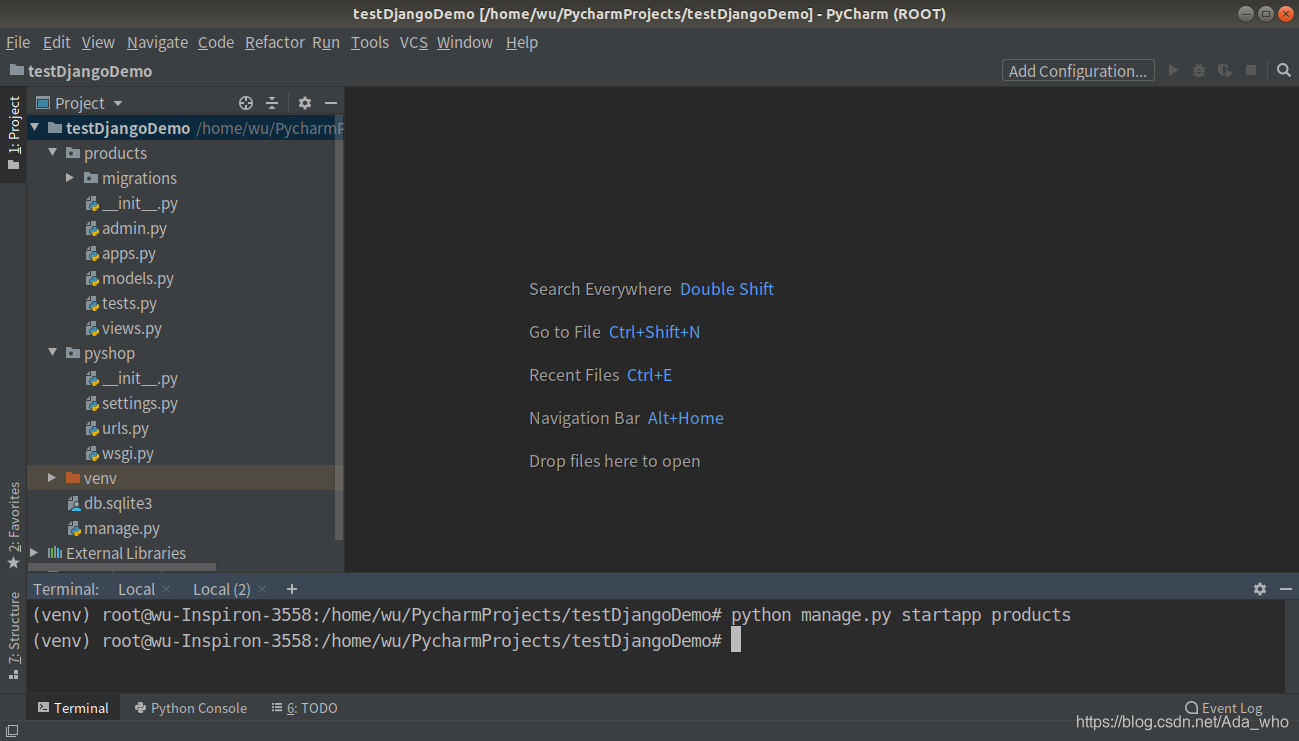Screen dimensions: 1299x741
Task: Open the Terminal tool window tab
Action: point(73,707)
